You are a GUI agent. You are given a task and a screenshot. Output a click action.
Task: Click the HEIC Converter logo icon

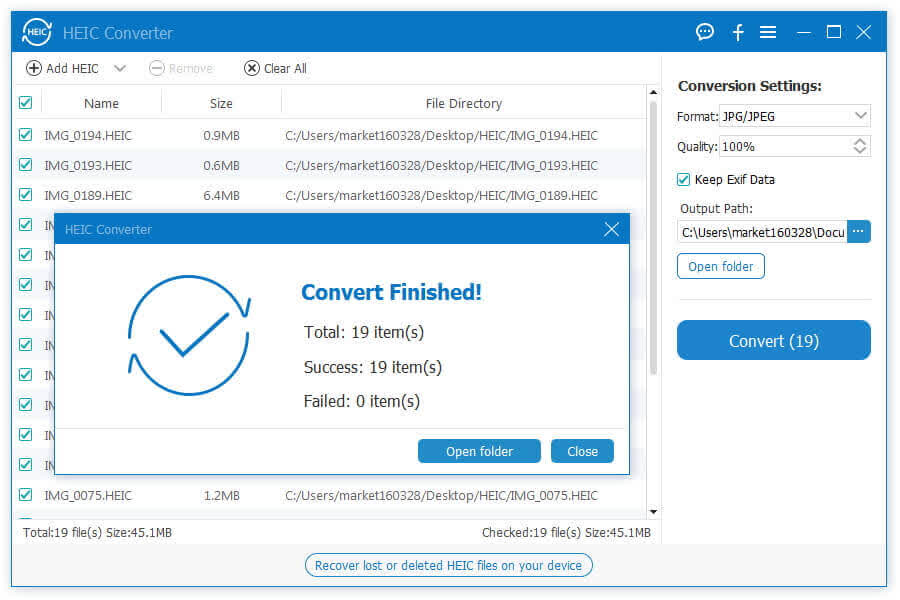click(36, 31)
